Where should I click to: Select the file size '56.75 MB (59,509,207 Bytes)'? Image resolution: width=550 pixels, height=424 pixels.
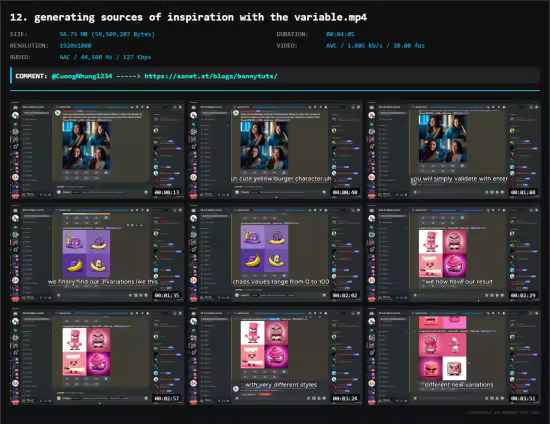click(107, 34)
